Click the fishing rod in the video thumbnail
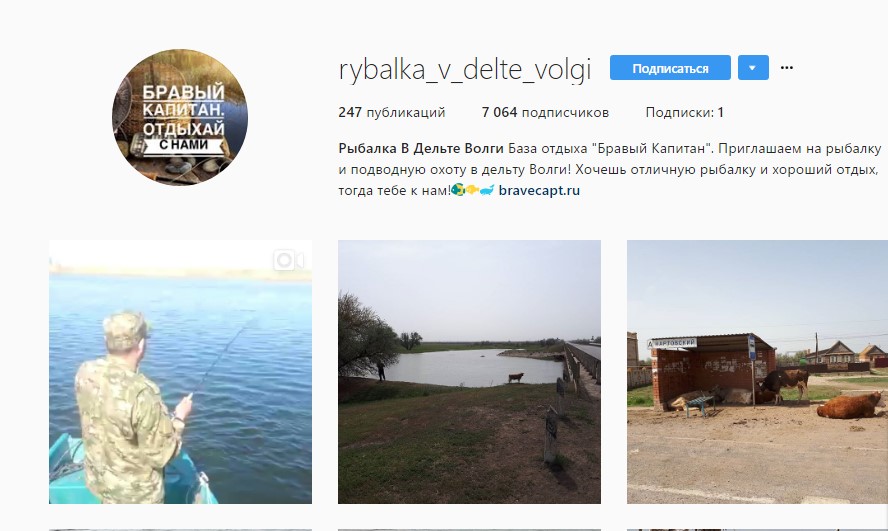 (221, 355)
